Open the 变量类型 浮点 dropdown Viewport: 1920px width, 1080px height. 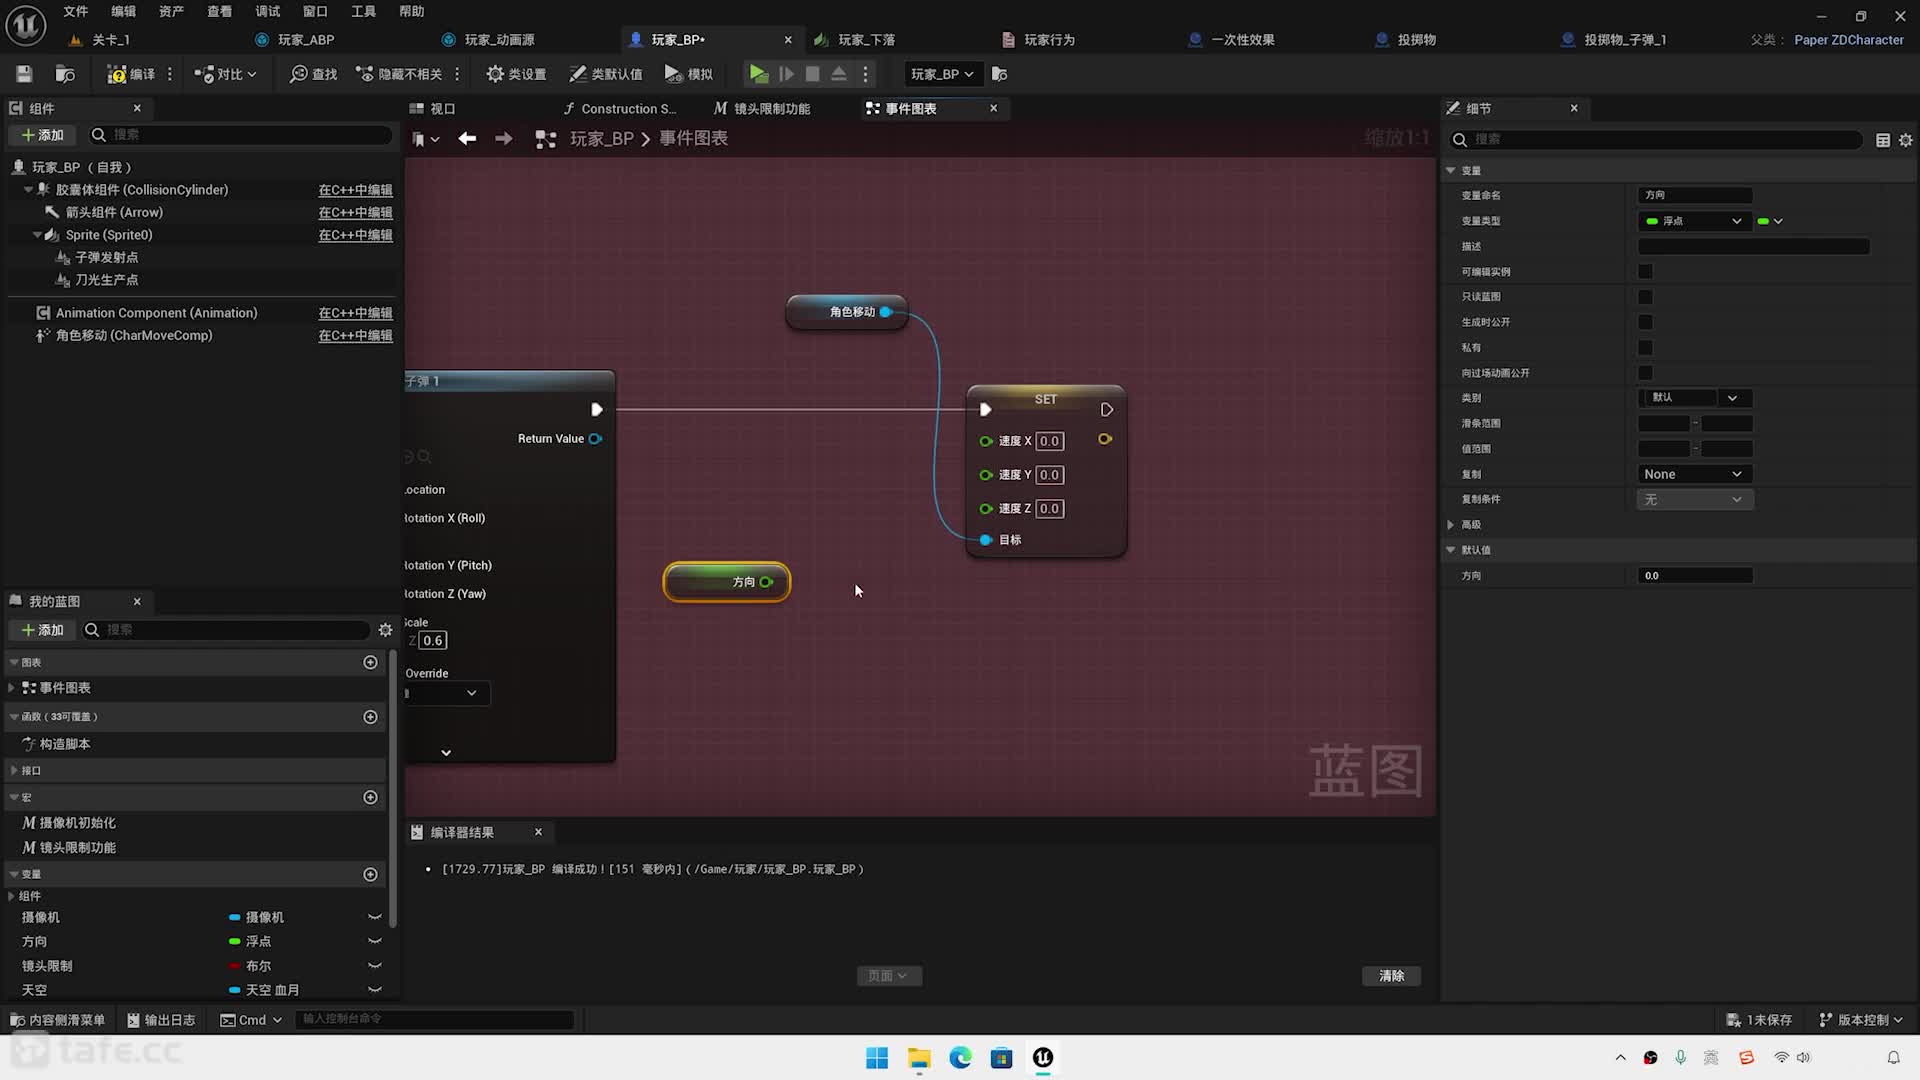pyautogui.click(x=1694, y=221)
